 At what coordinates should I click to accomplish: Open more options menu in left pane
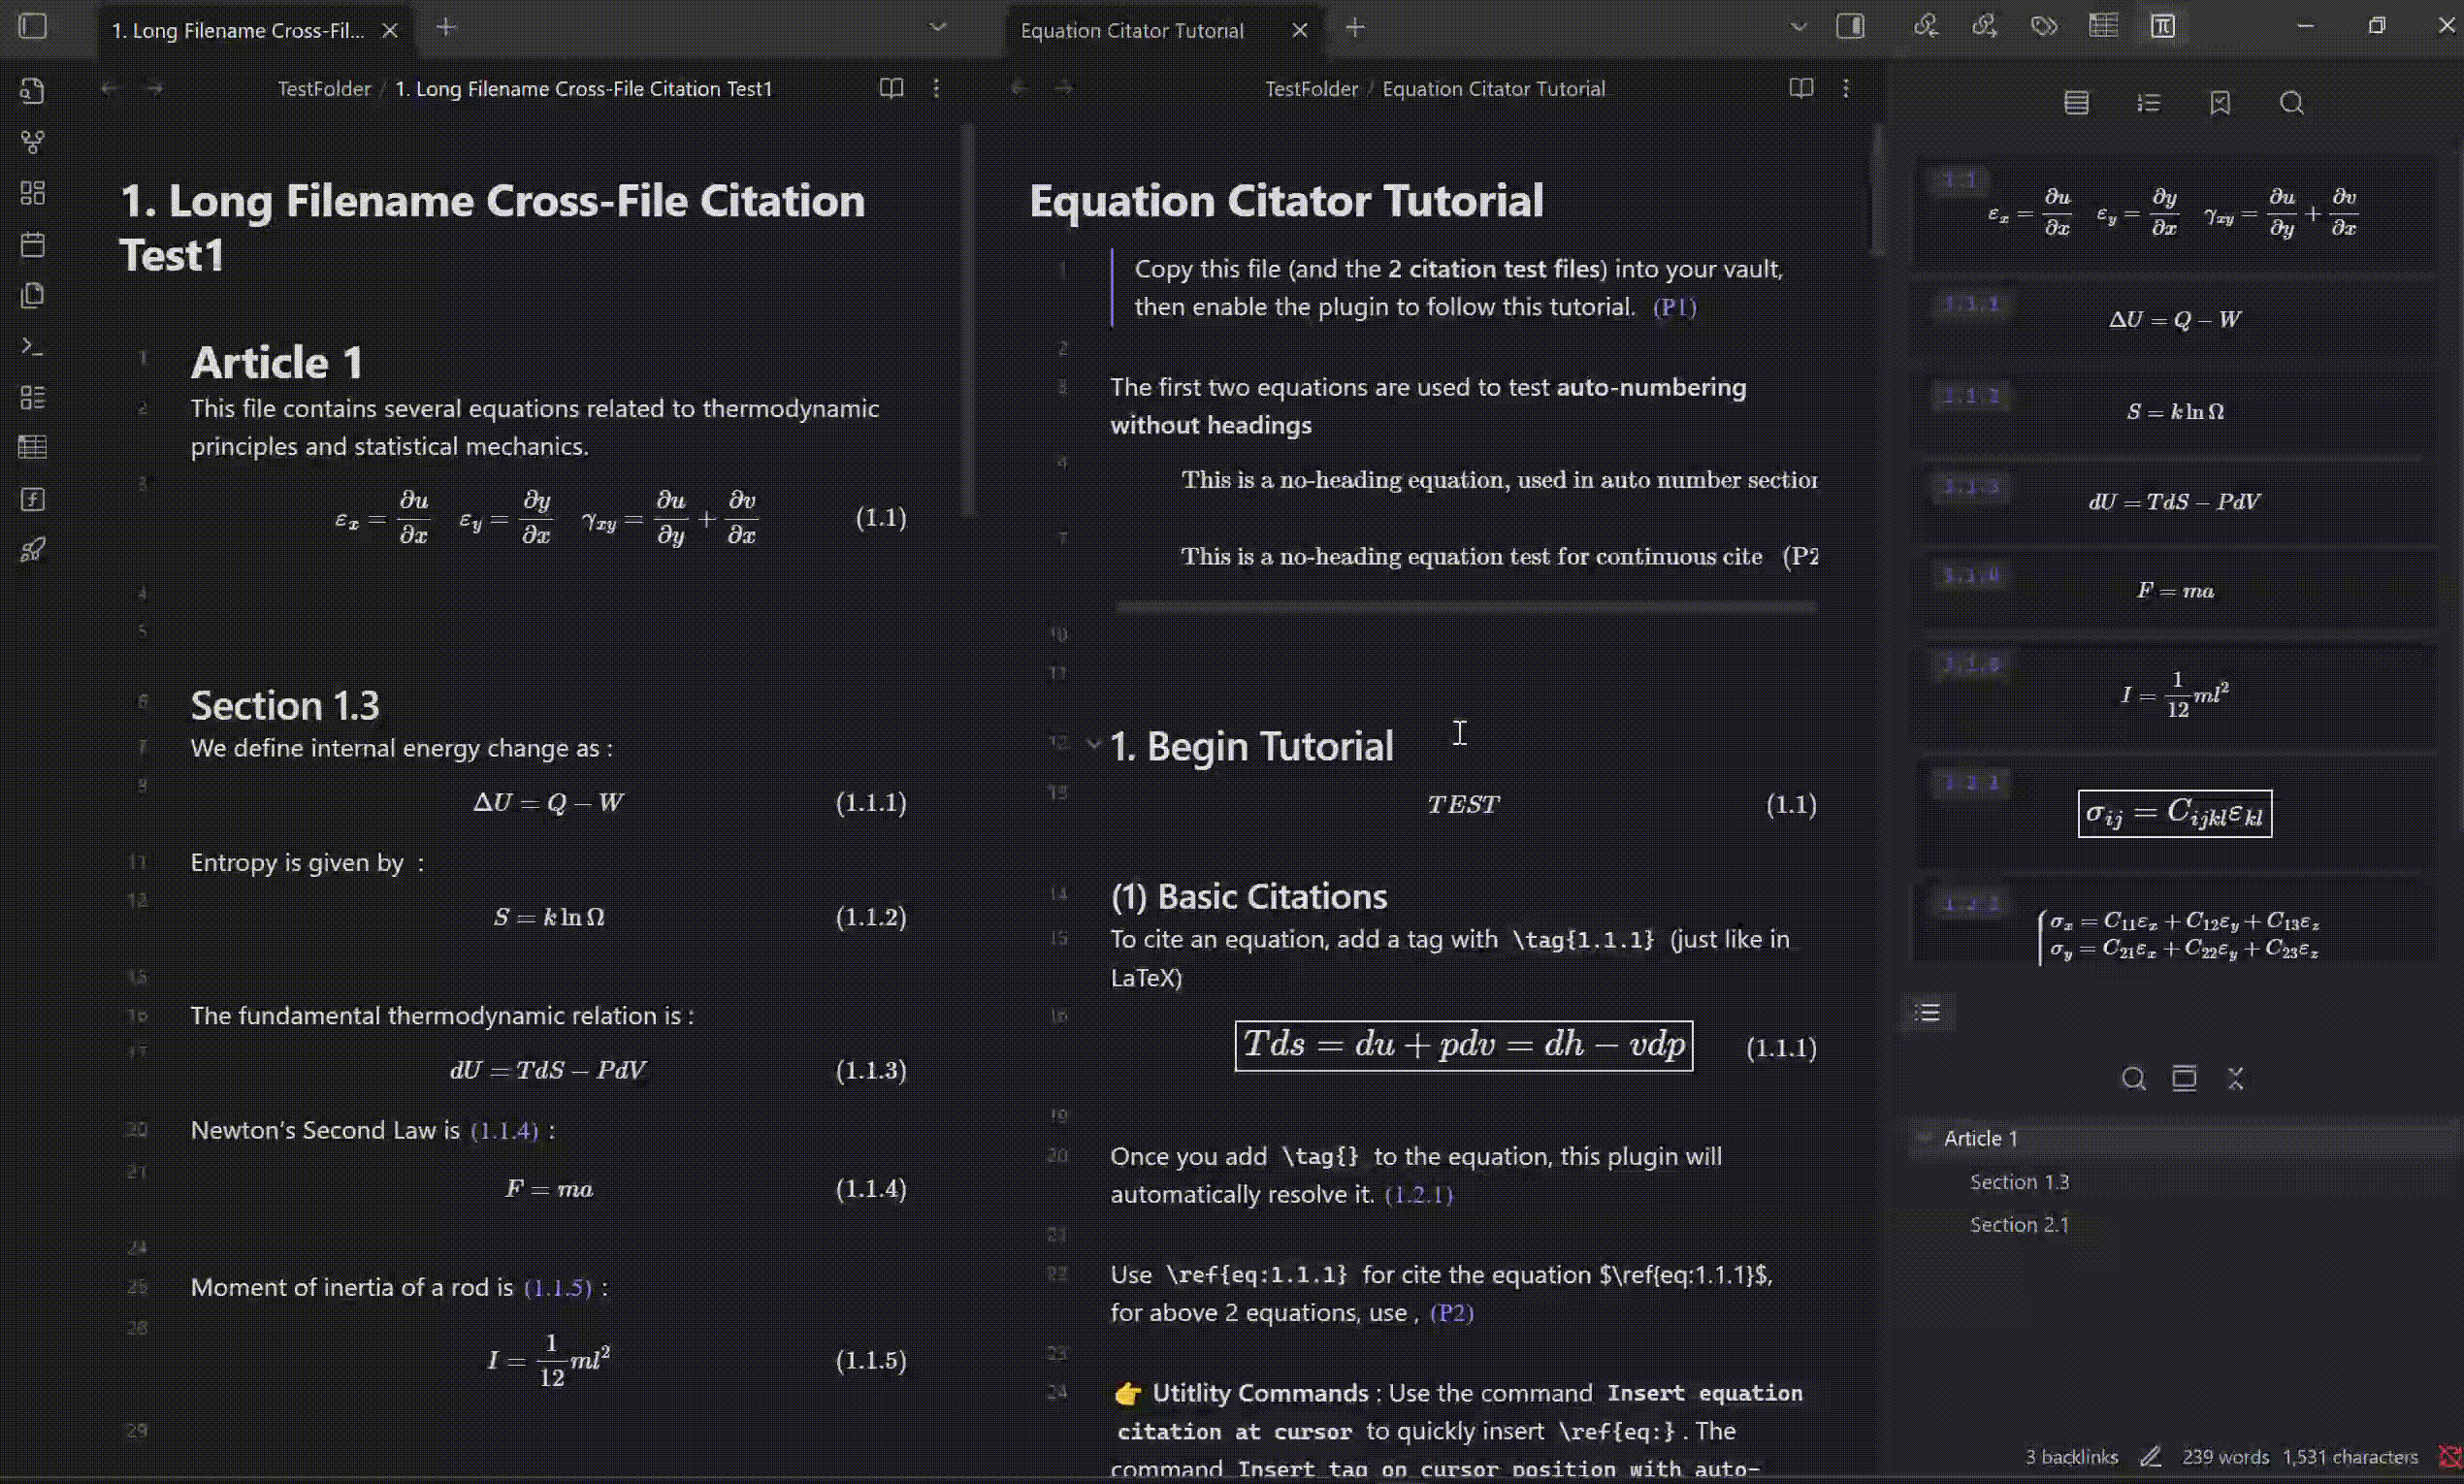pos(936,88)
